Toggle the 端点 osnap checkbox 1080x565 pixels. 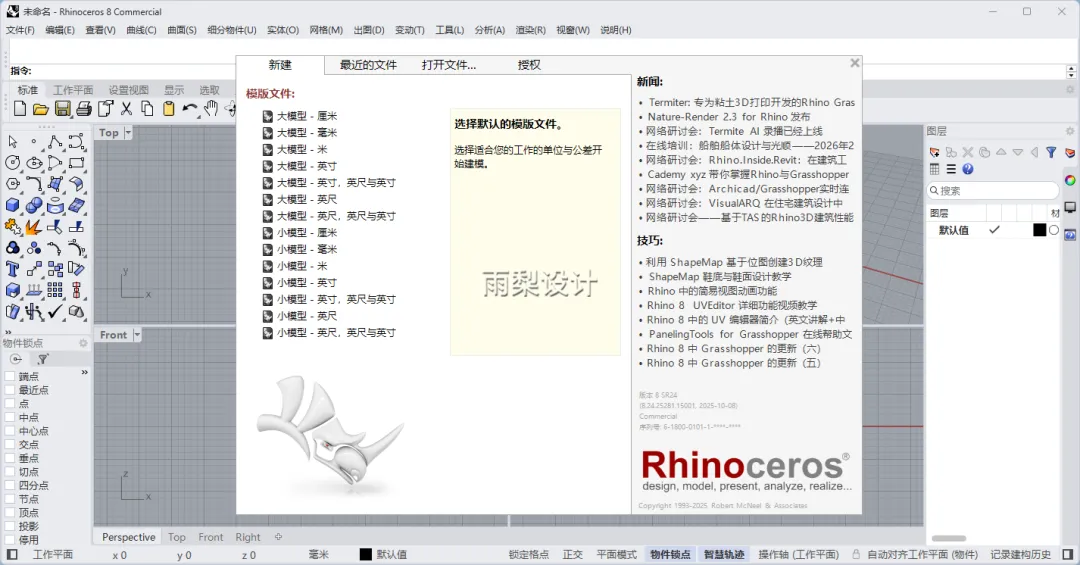point(10,376)
